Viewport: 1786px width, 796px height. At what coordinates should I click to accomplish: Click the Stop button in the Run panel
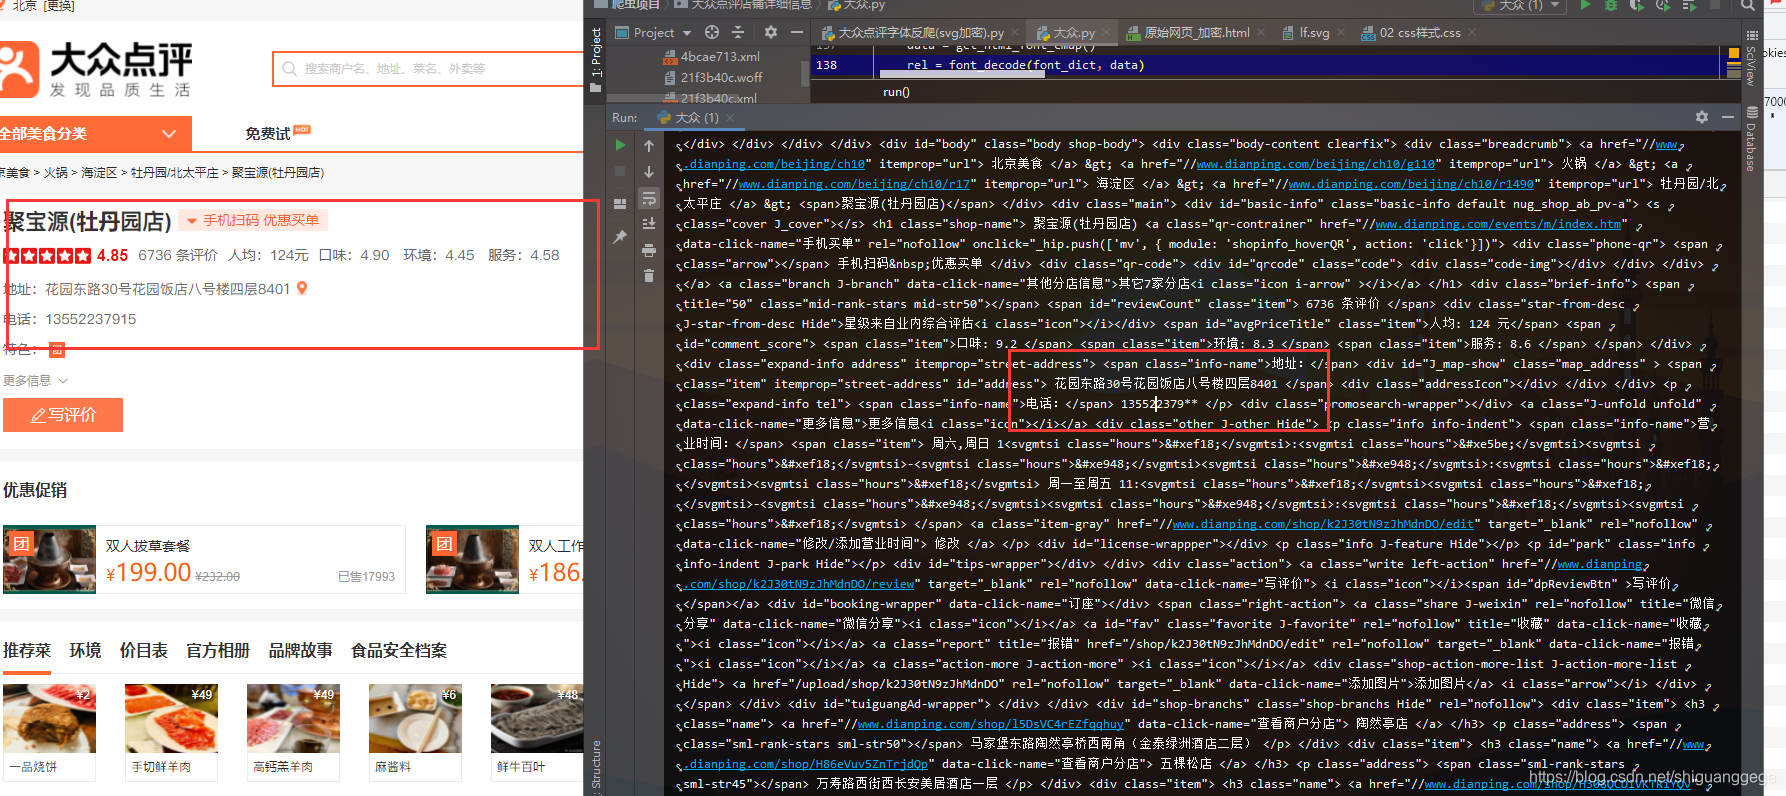(x=620, y=172)
